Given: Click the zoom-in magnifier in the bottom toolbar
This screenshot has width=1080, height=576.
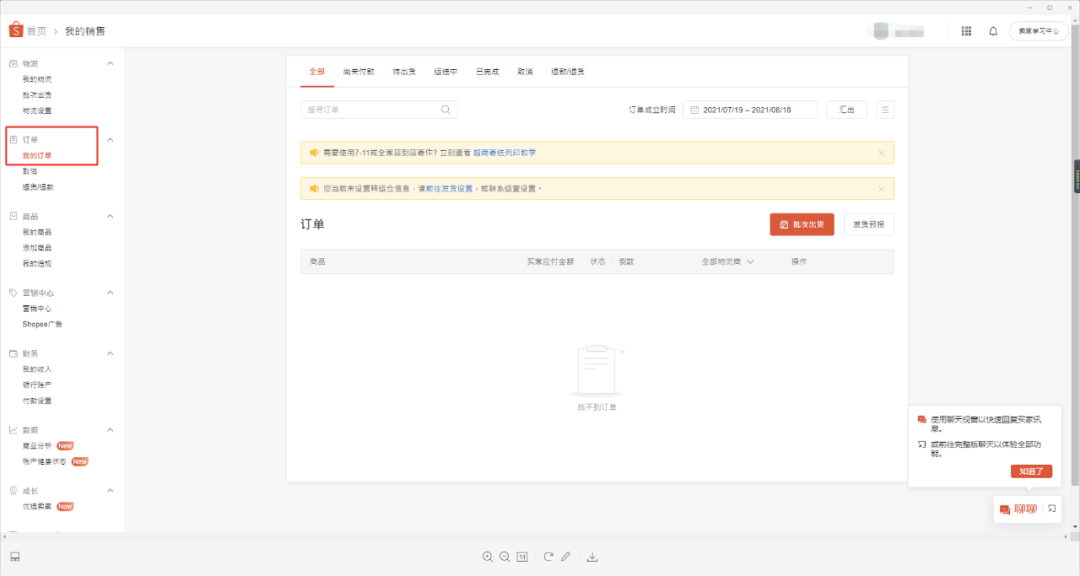Looking at the screenshot, I should coord(488,557).
